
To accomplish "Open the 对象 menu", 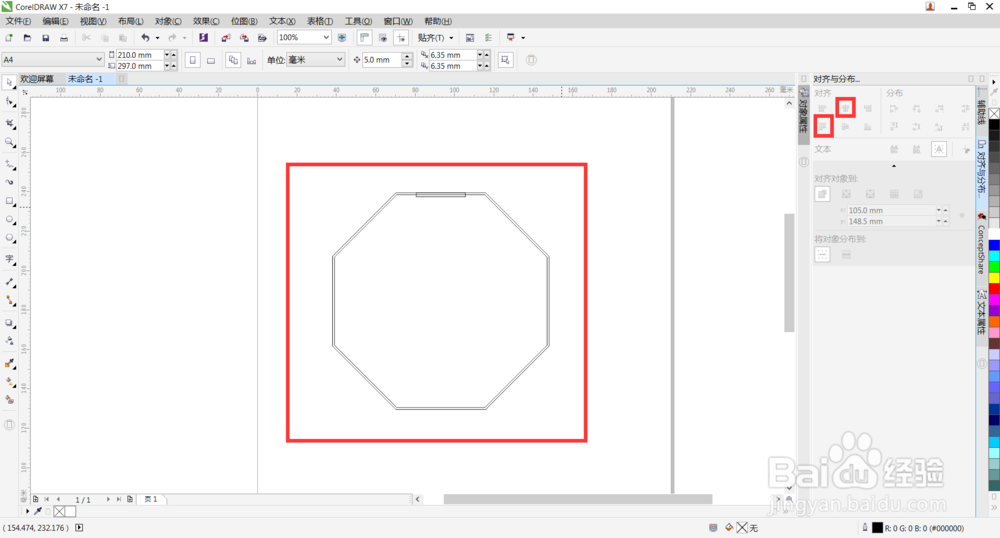I will [x=168, y=21].
